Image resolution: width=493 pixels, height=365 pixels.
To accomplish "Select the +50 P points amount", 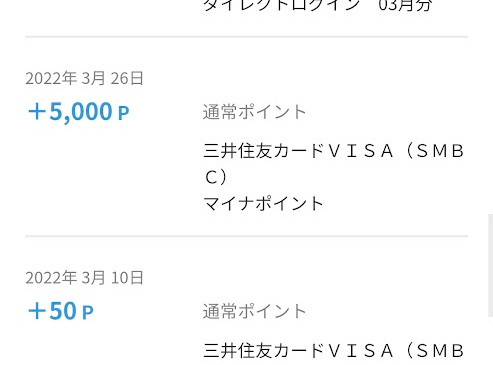I will click(61, 311).
